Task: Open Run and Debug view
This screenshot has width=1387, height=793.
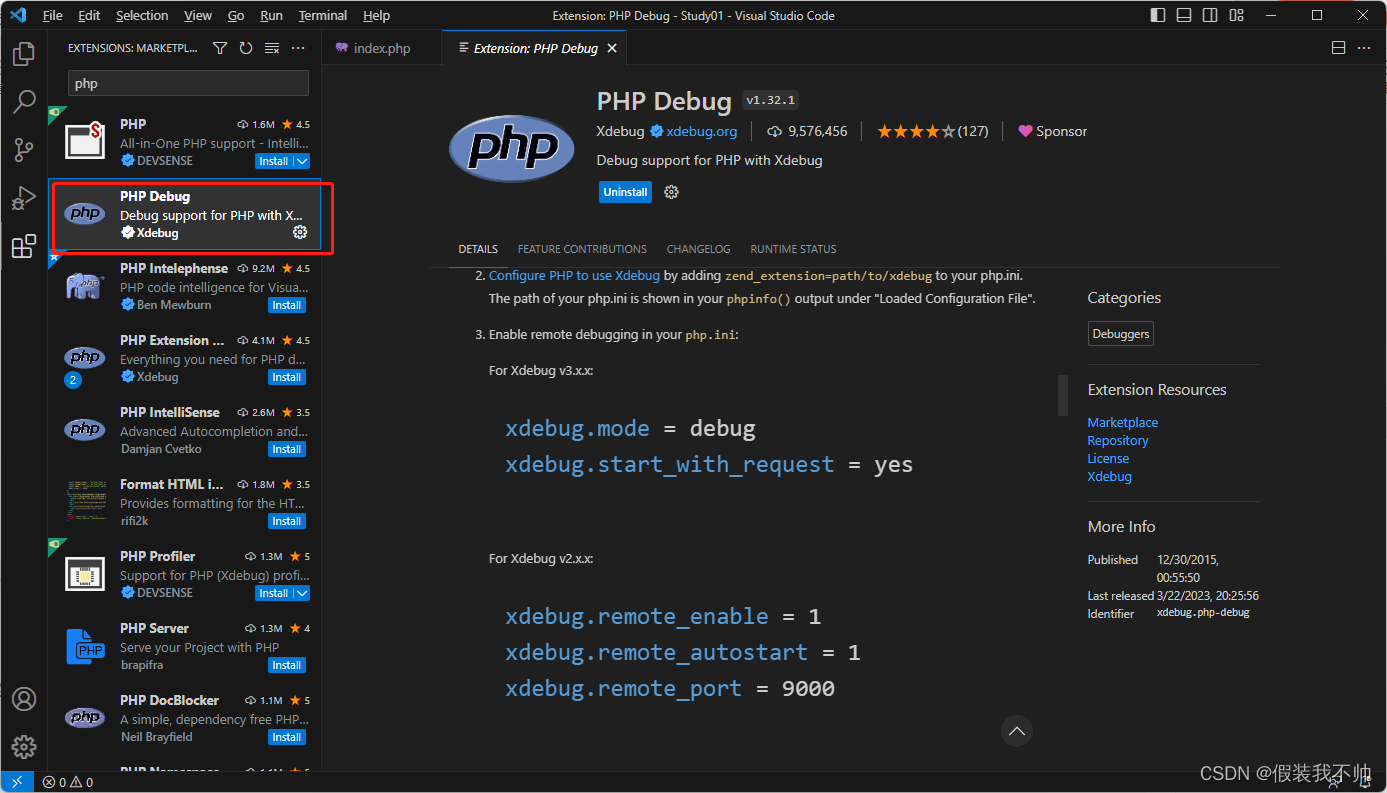Action: point(24,198)
